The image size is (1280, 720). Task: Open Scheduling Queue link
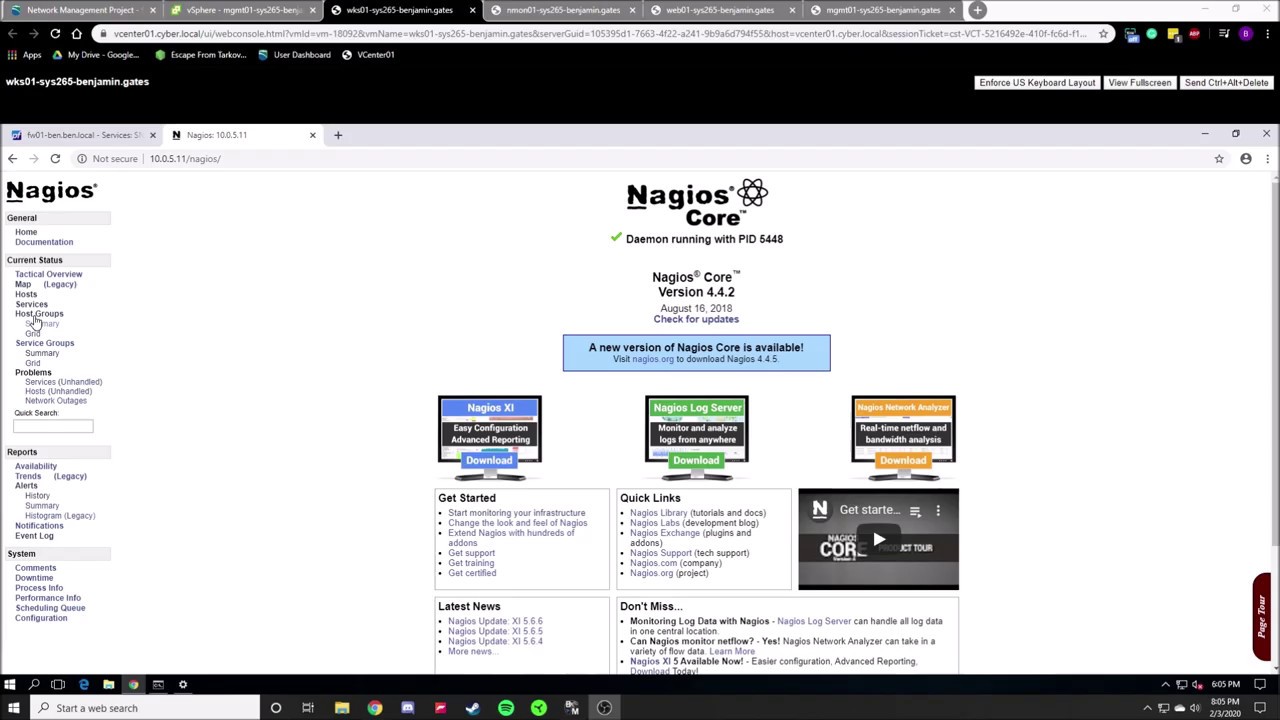50,608
